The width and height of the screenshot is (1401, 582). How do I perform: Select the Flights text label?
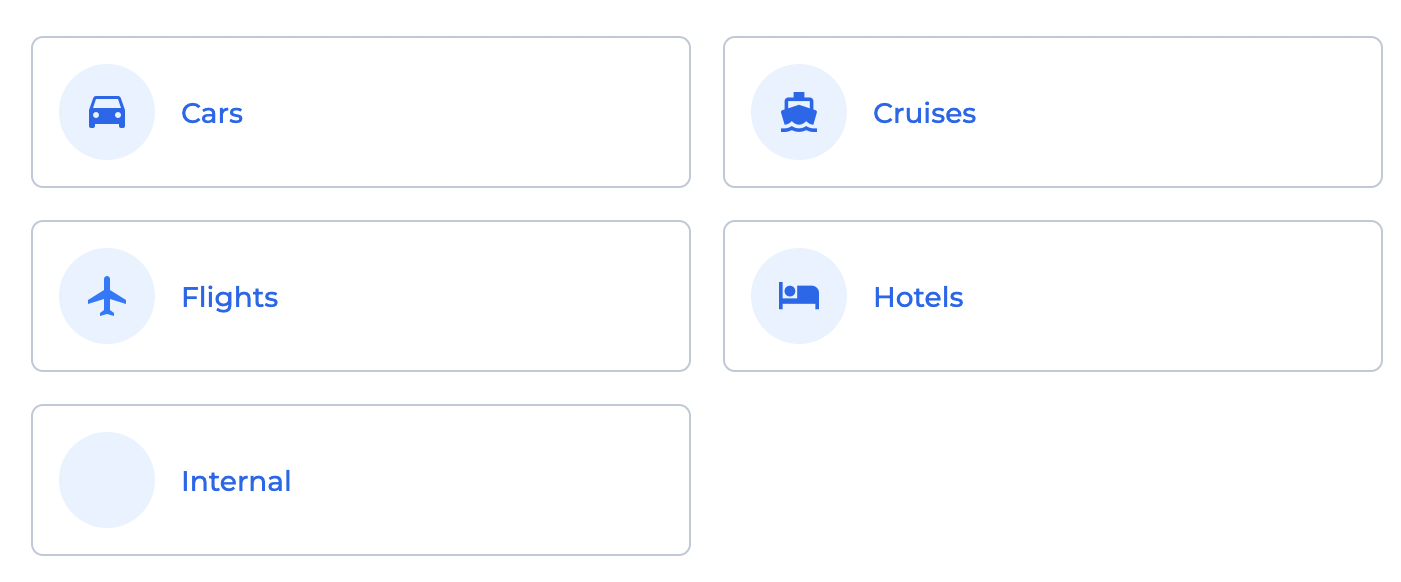tap(229, 297)
